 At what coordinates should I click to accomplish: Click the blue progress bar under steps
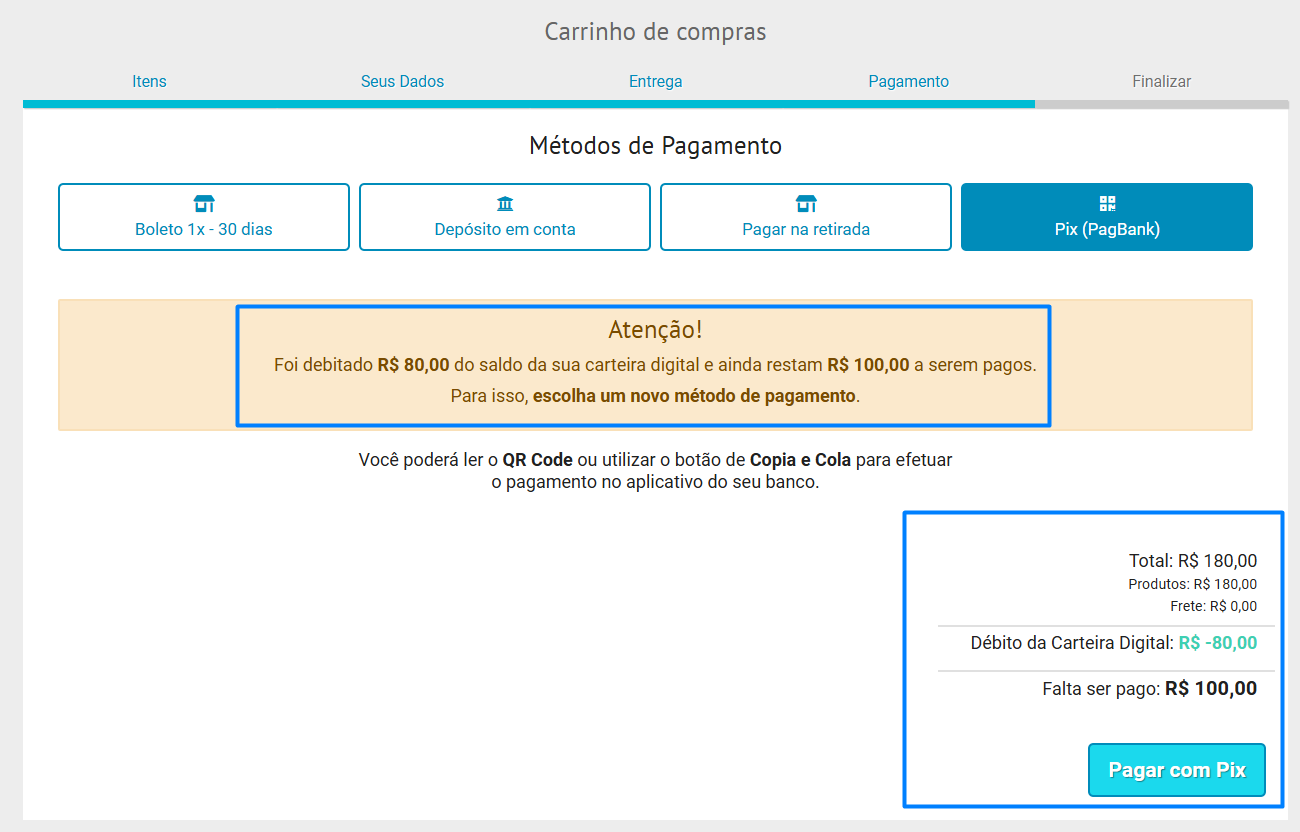529,104
